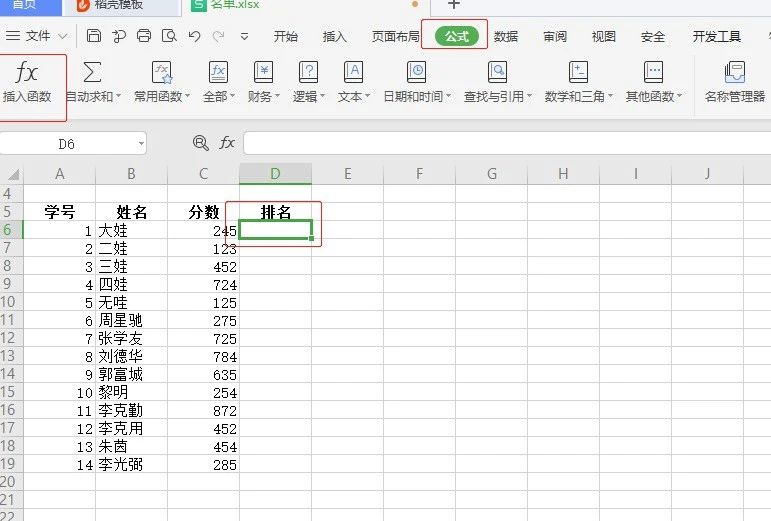Image resolution: width=771 pixels, height=521 pixels.
Task: Switch to the Home (开始) tab
Action: point(286,36)
